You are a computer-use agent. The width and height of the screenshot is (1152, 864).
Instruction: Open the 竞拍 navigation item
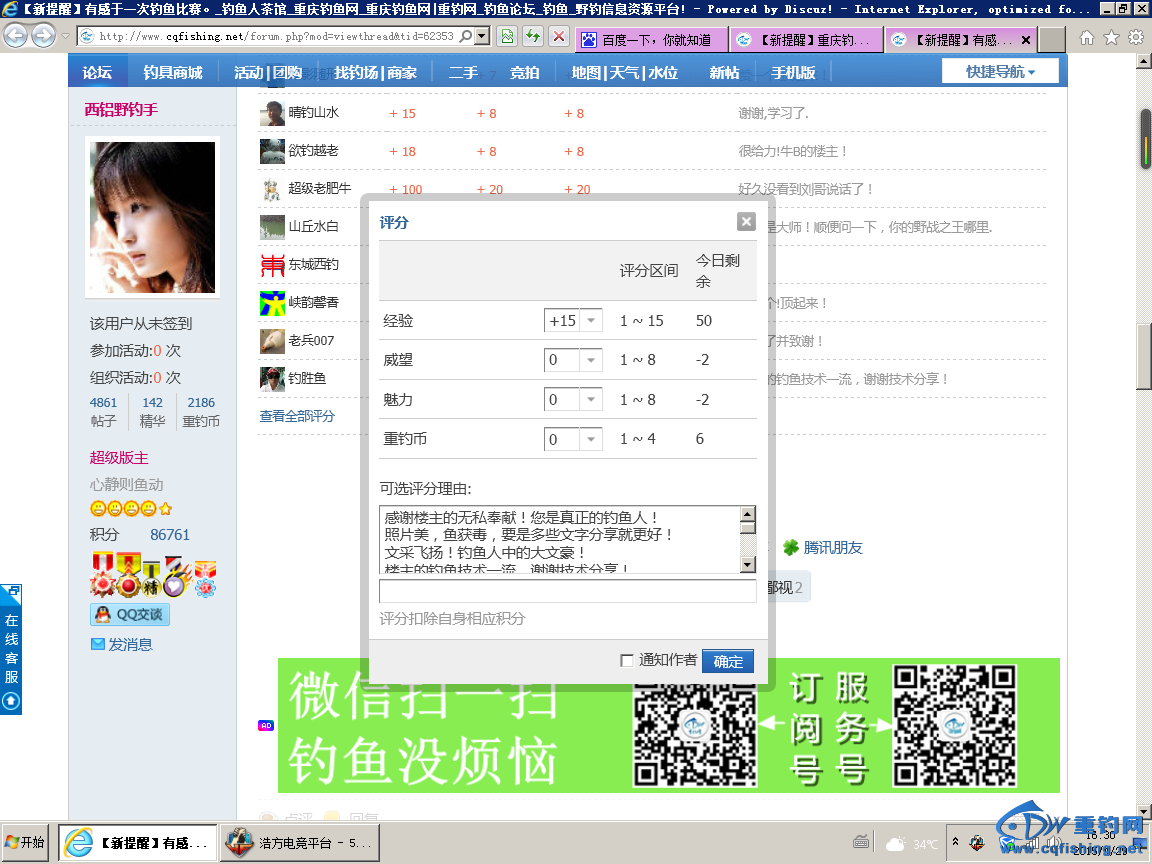pyautogui.click(x=524, y=72)
